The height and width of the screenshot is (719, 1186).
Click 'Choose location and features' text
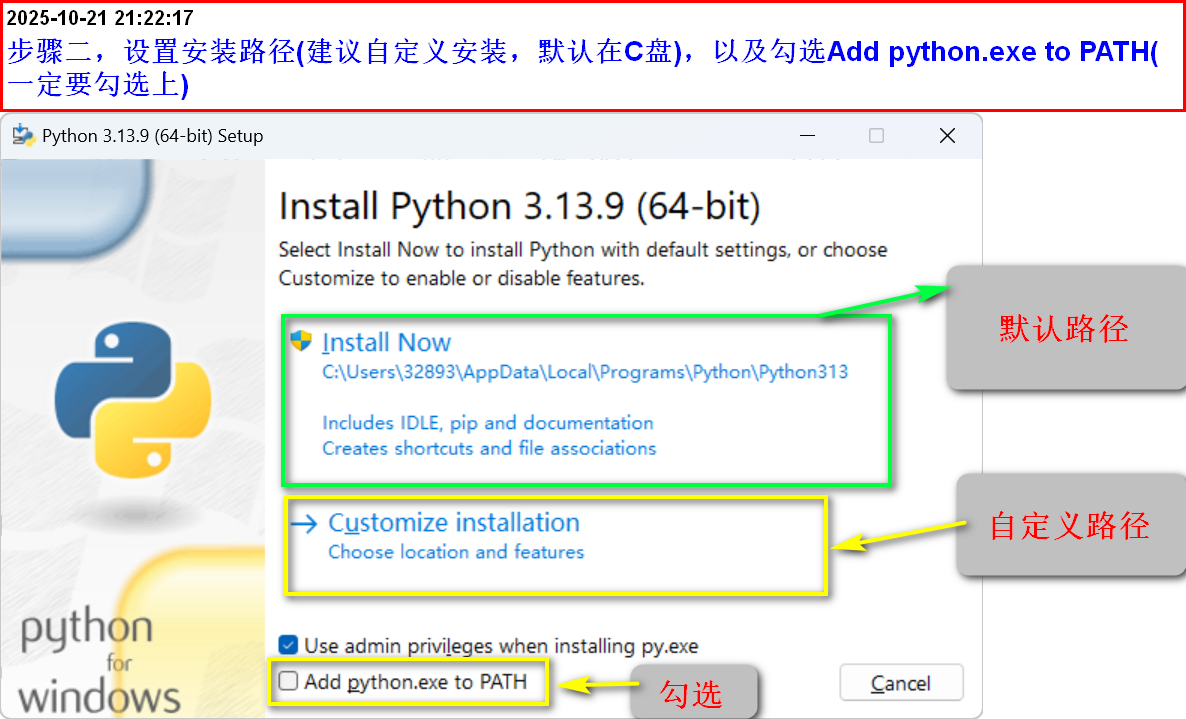pyautogui.click(x=456, y=552)
